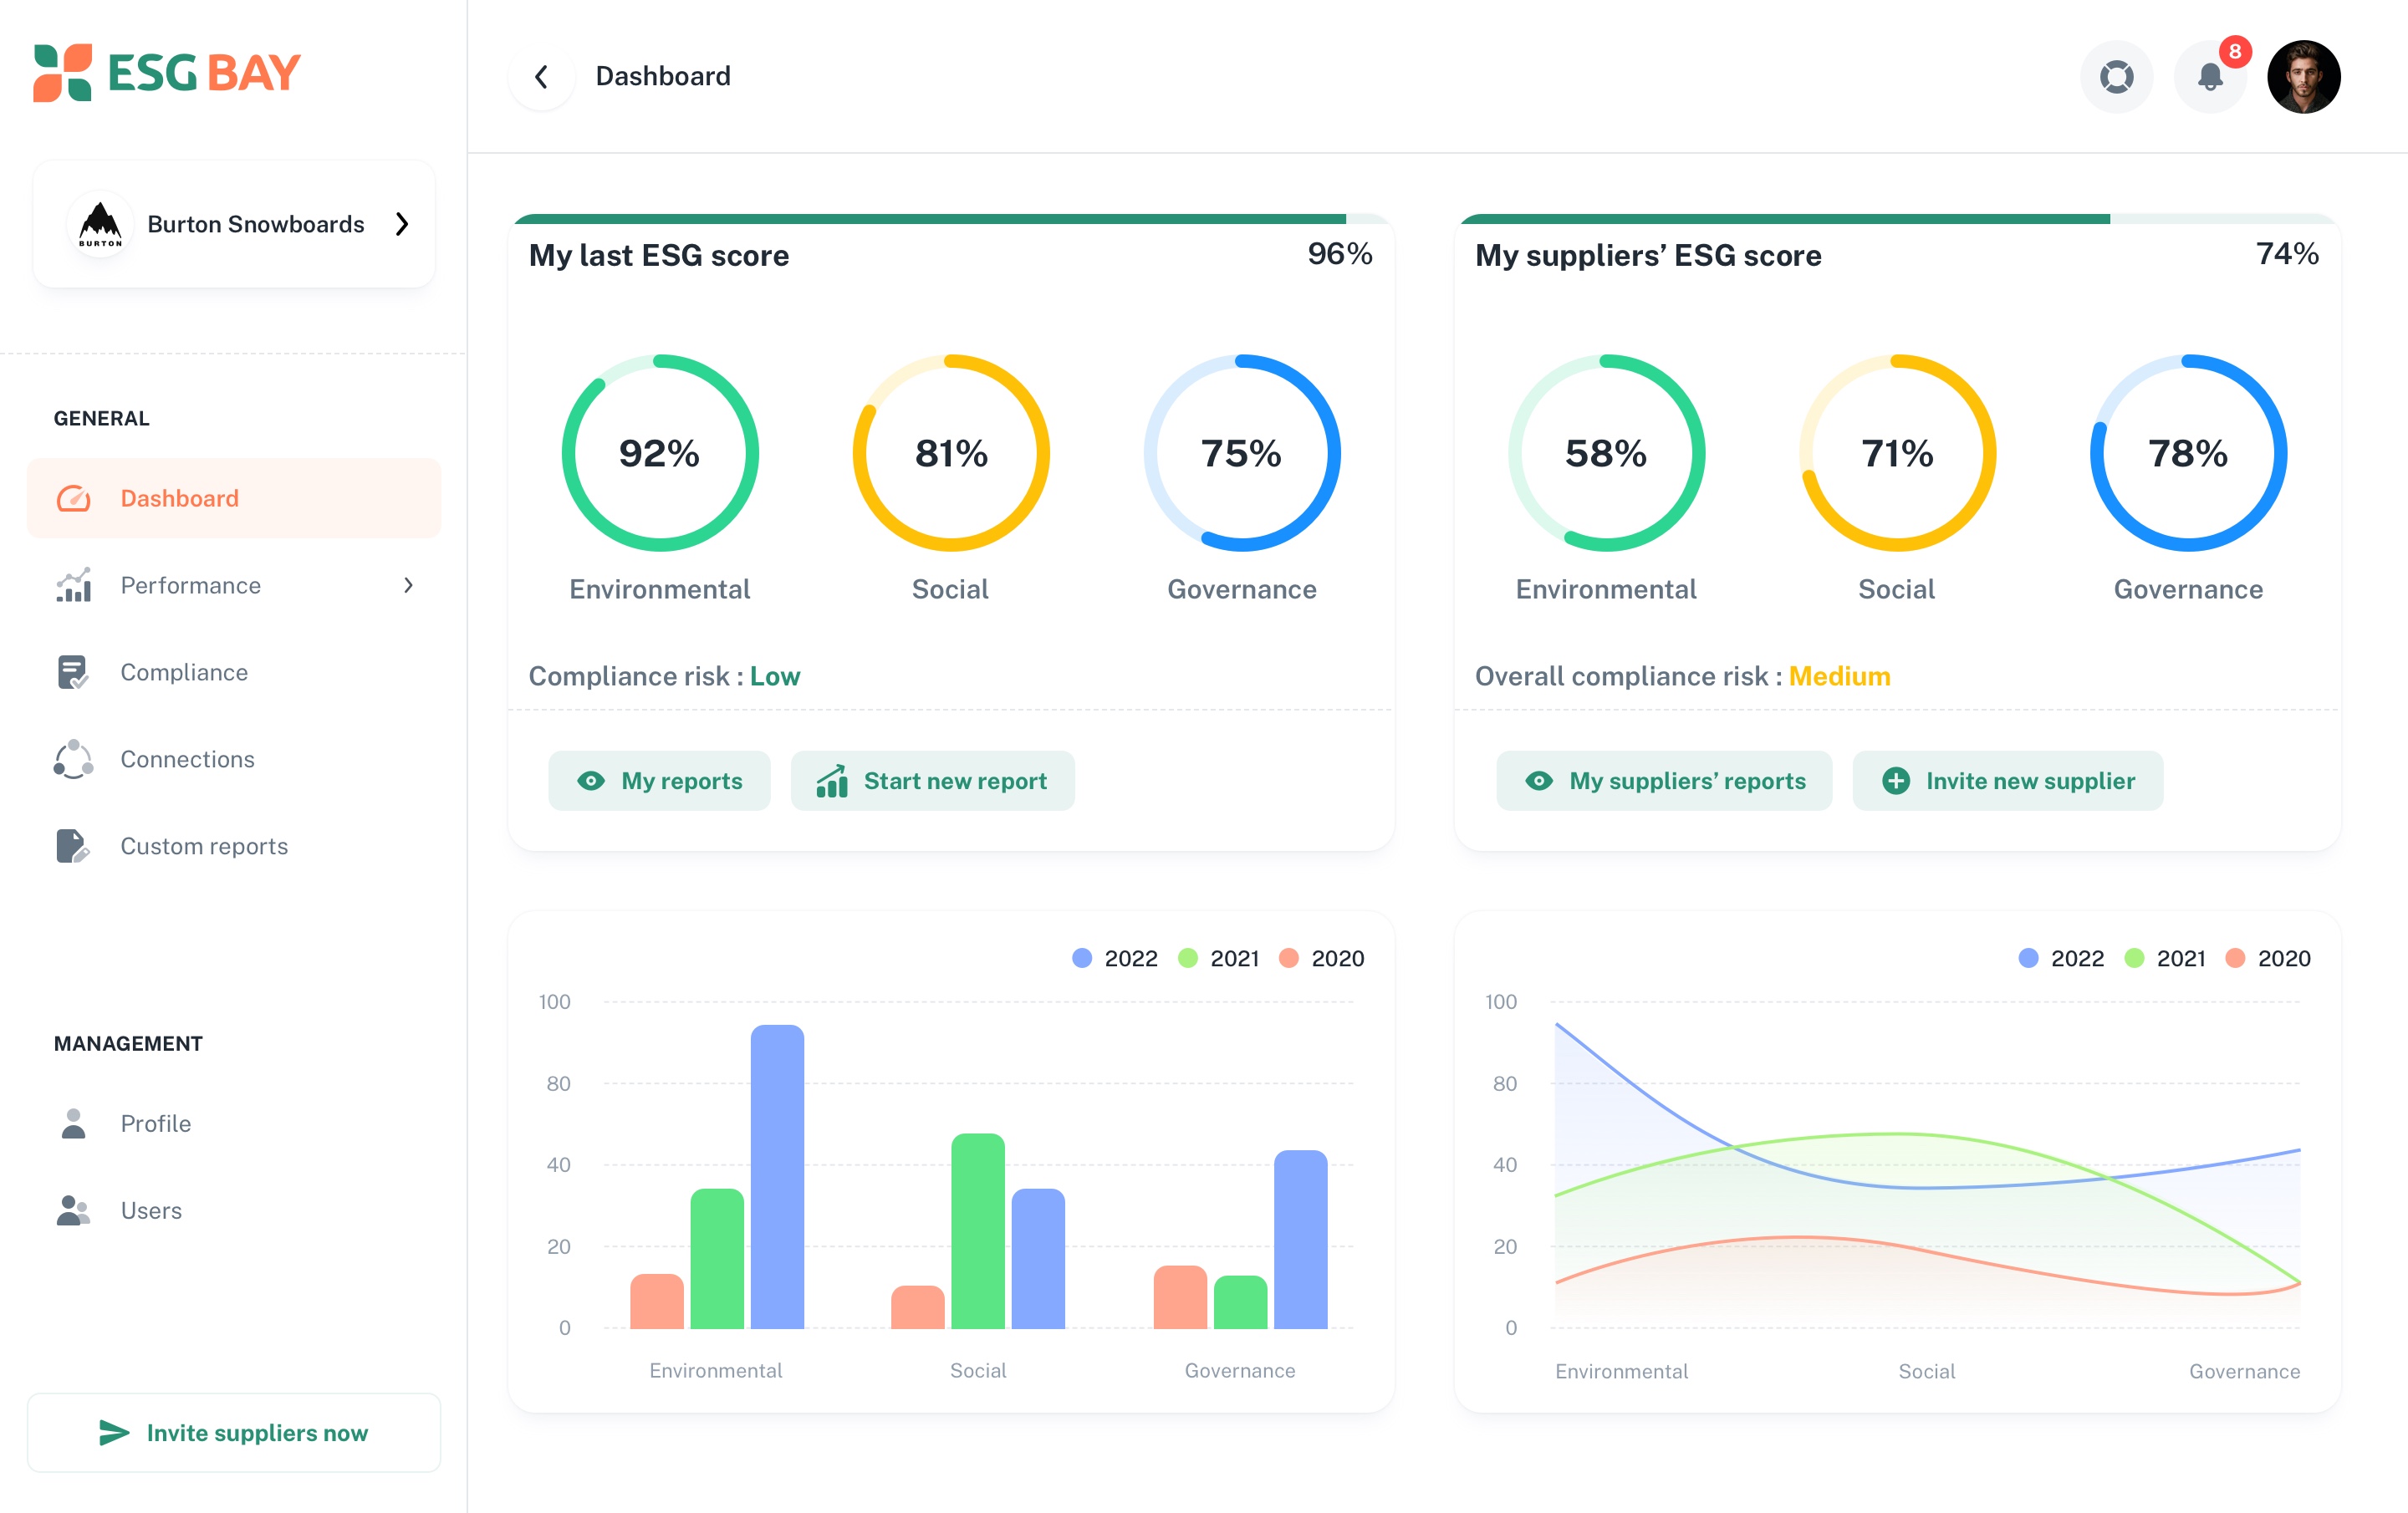Click the My last ESG score progress bar

tap(951, 218)
